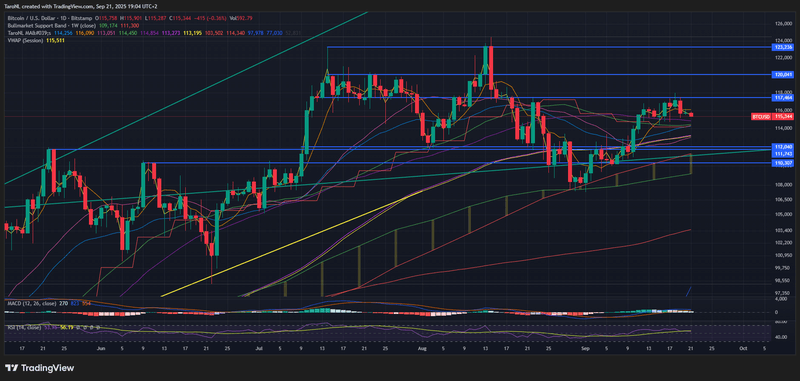Viewport: 800px width, 381px height.
Task: Click the 110,307 price line label
Action: coord(783,163)
